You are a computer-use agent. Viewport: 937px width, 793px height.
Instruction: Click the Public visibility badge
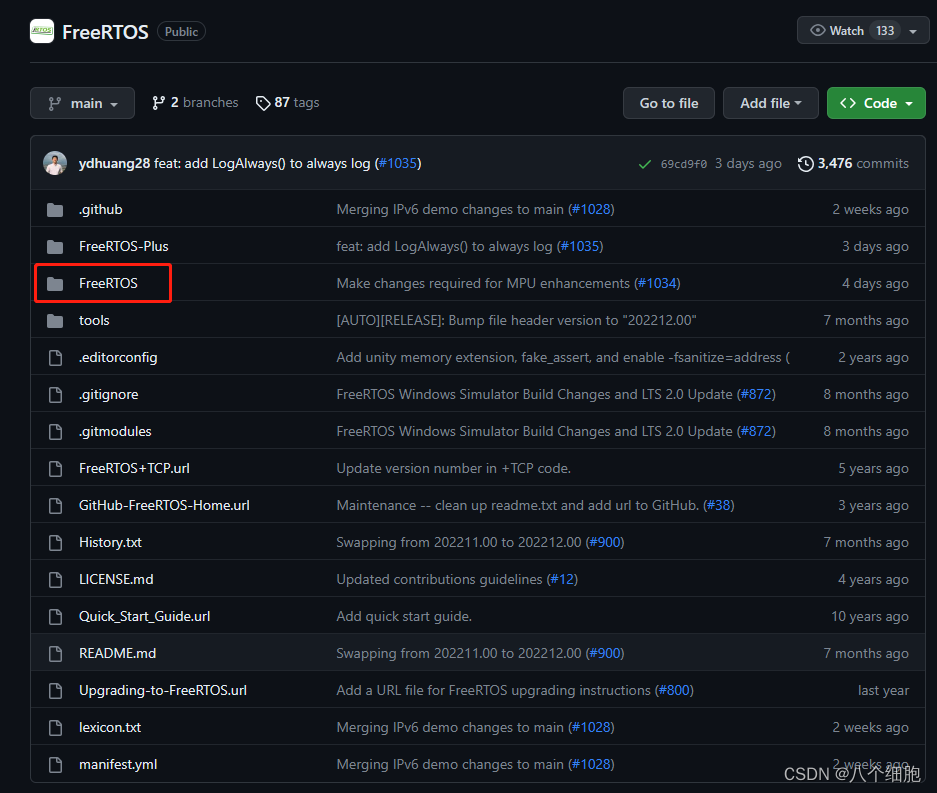click(181, 32)
